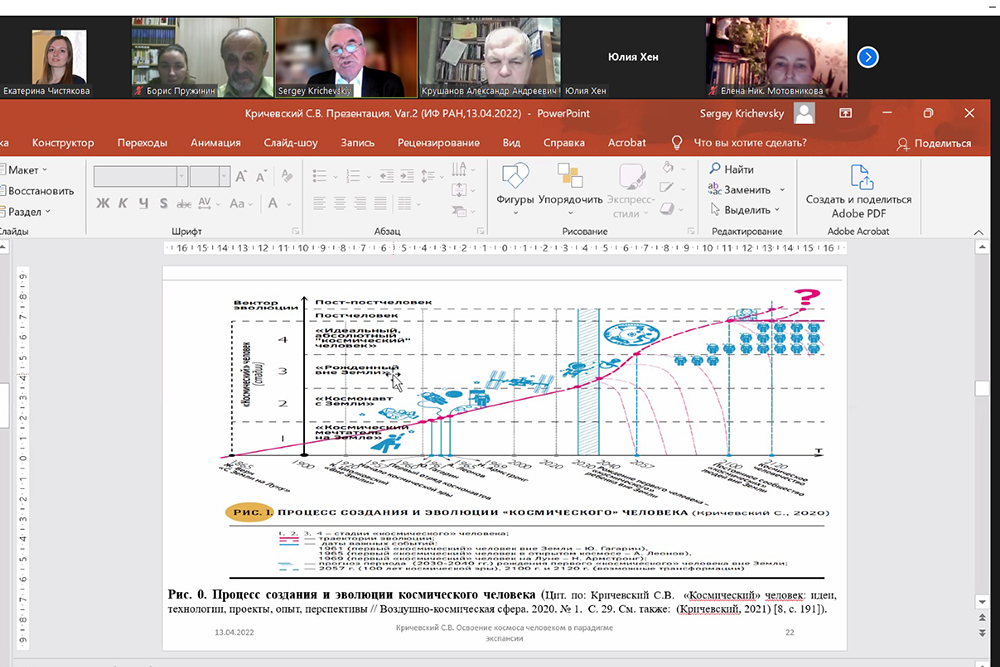
Task: Click Создать и поделиться Adobe PDF icon
Action: (859, 189)
